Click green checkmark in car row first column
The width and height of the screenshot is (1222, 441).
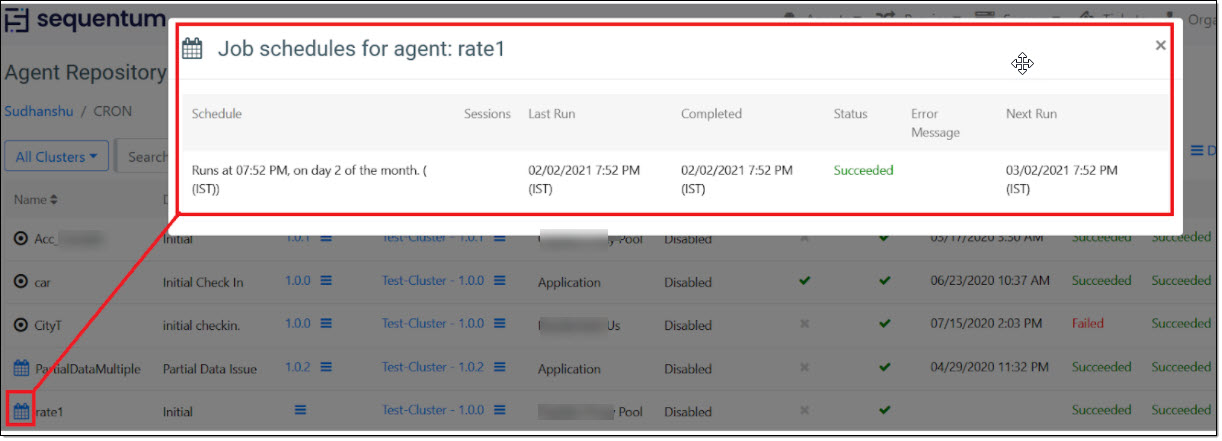(x=804, y=281)
